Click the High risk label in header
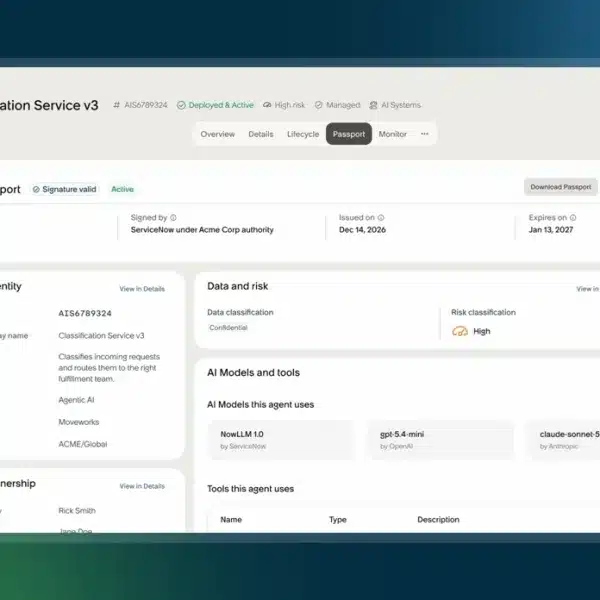The width and height of the screenshot is (600, 600). coord(290,105)
